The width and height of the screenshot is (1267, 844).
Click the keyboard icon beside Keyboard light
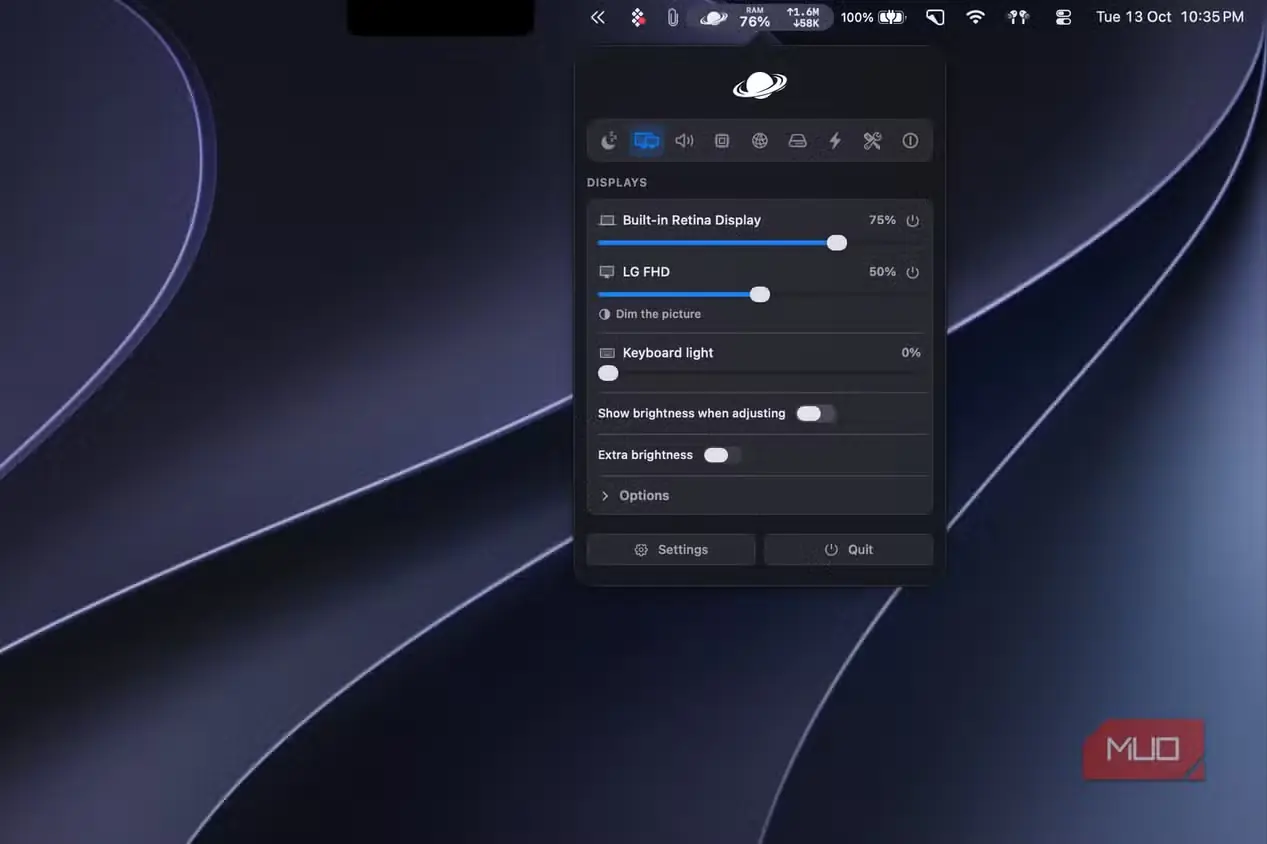coord(607,353)
